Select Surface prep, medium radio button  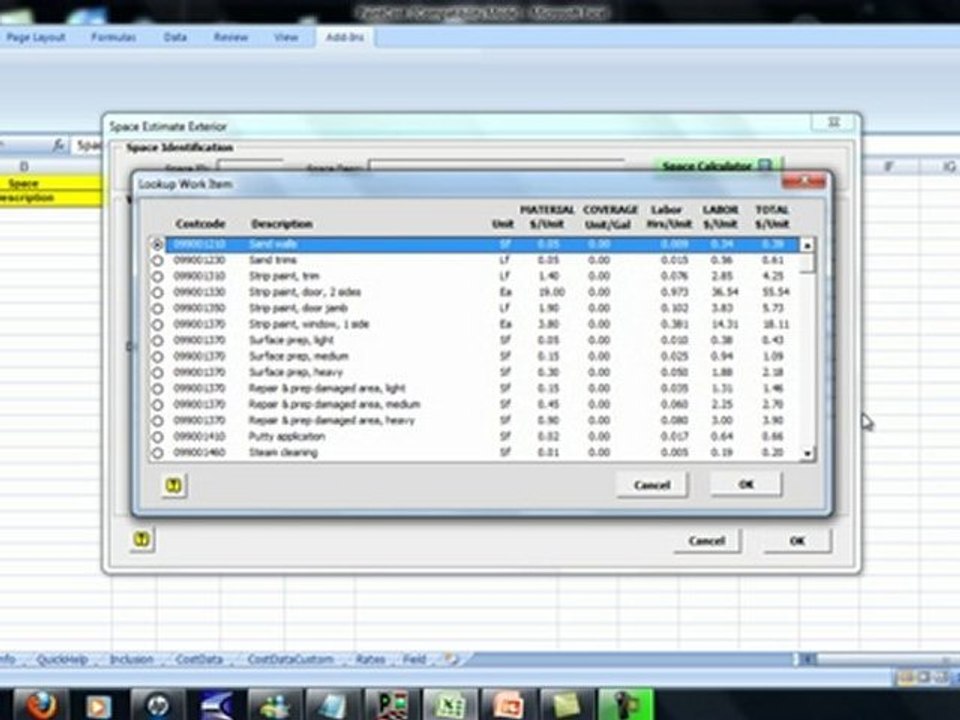pyautogui.click(x=157, y=356)
